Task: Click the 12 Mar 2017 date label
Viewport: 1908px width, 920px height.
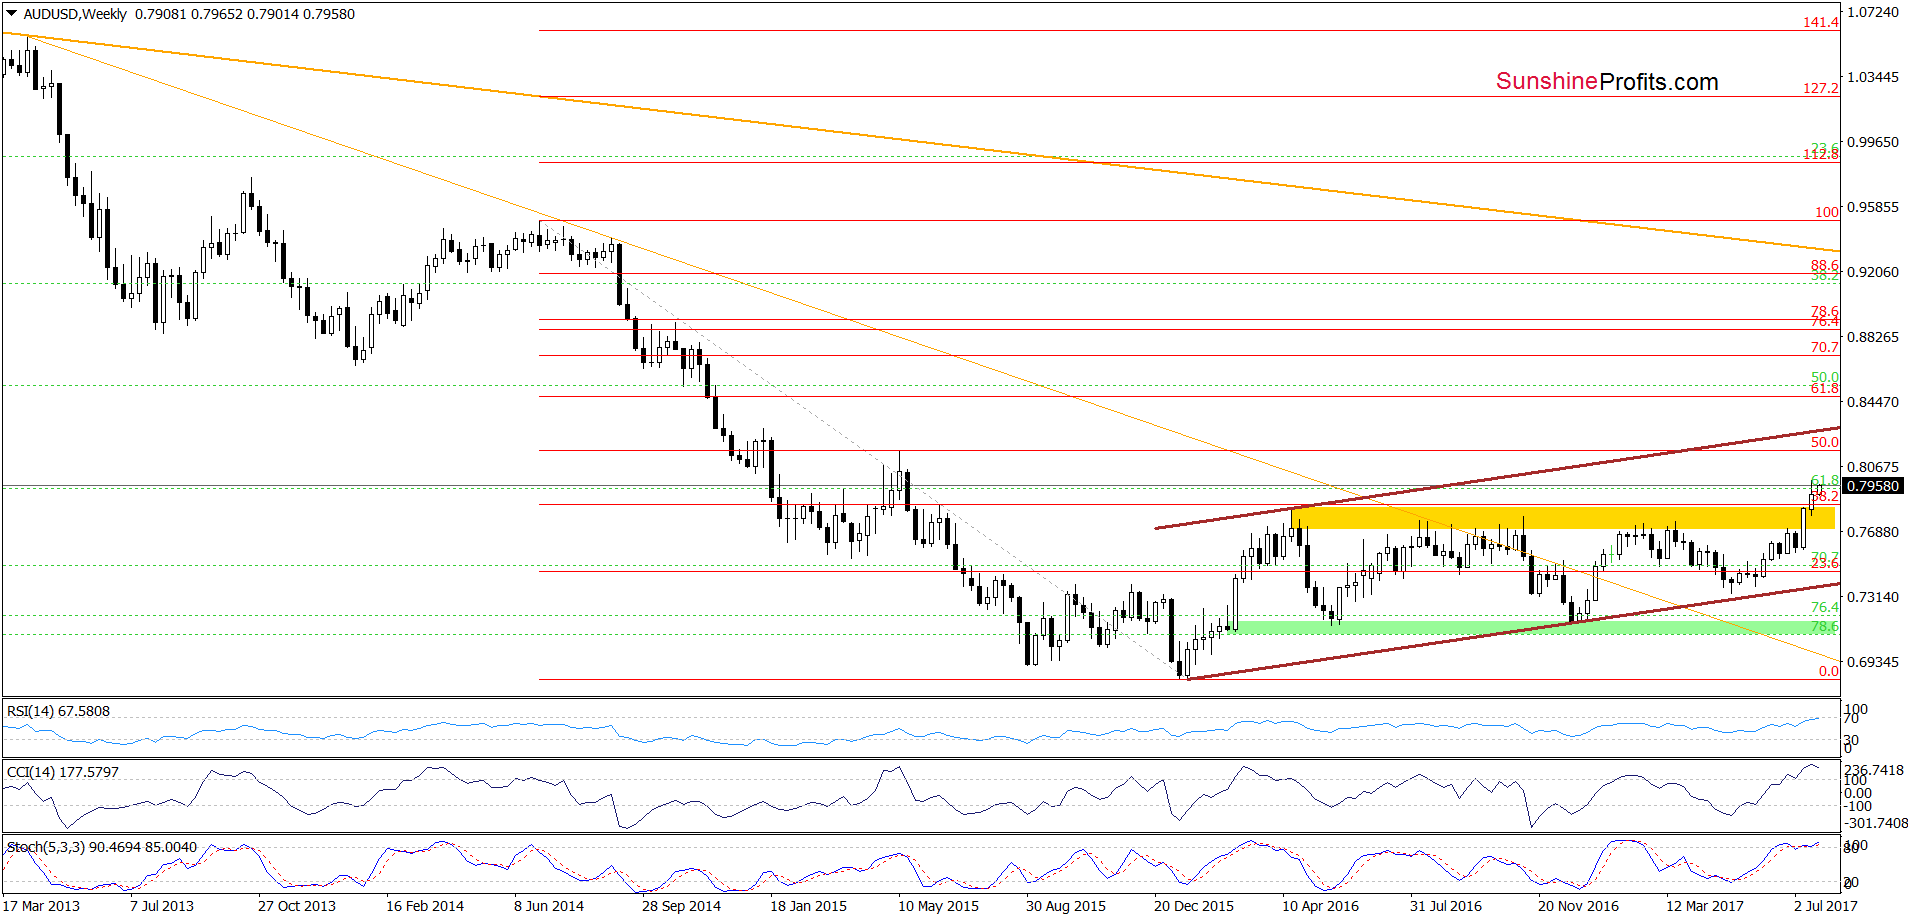Action: (1705, 906)
